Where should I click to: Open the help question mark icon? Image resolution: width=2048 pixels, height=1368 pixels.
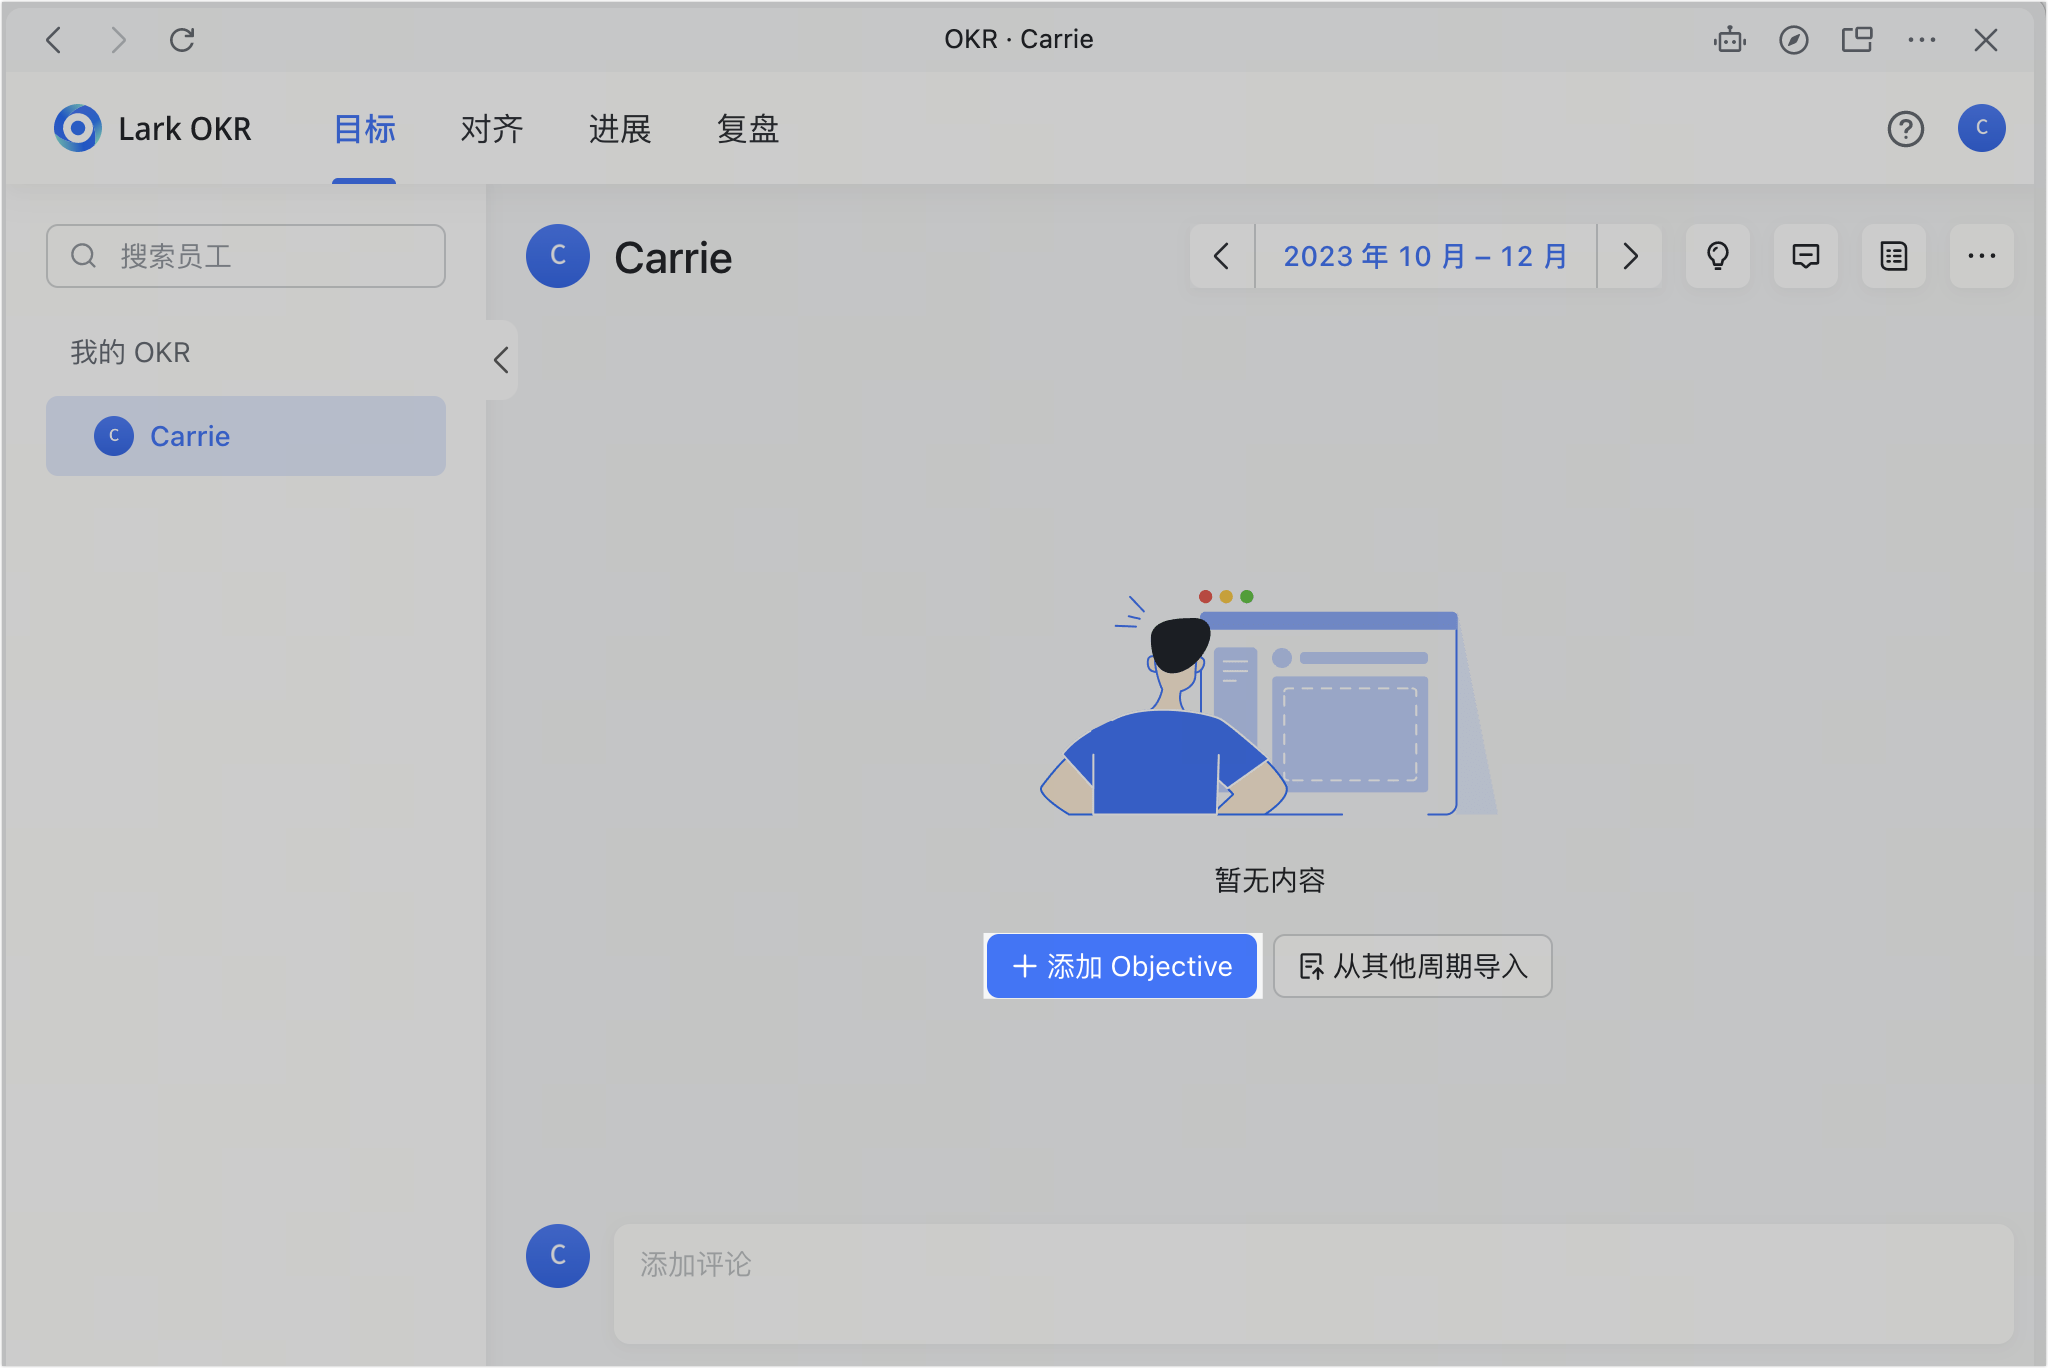tap(1906, 129)
